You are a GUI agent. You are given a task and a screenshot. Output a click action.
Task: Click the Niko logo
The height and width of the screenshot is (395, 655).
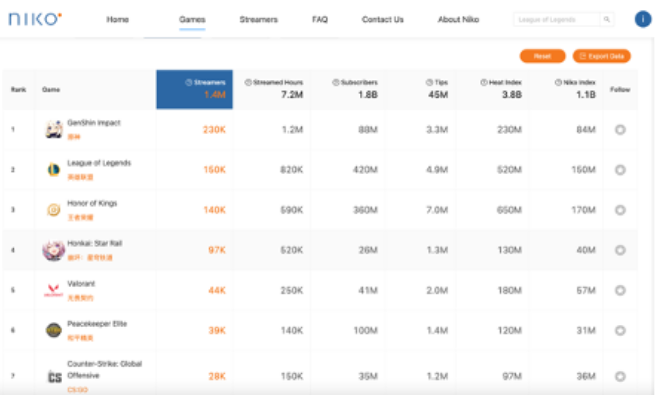pos(35,19)
